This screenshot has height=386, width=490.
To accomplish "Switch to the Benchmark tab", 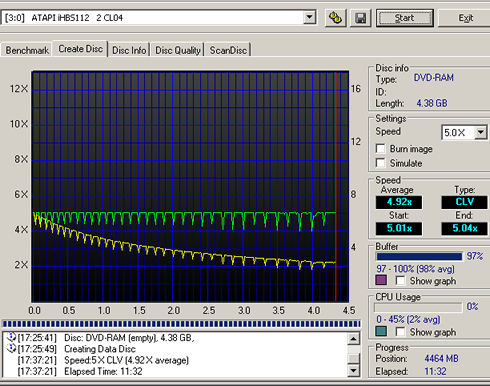I will [27, 50].
